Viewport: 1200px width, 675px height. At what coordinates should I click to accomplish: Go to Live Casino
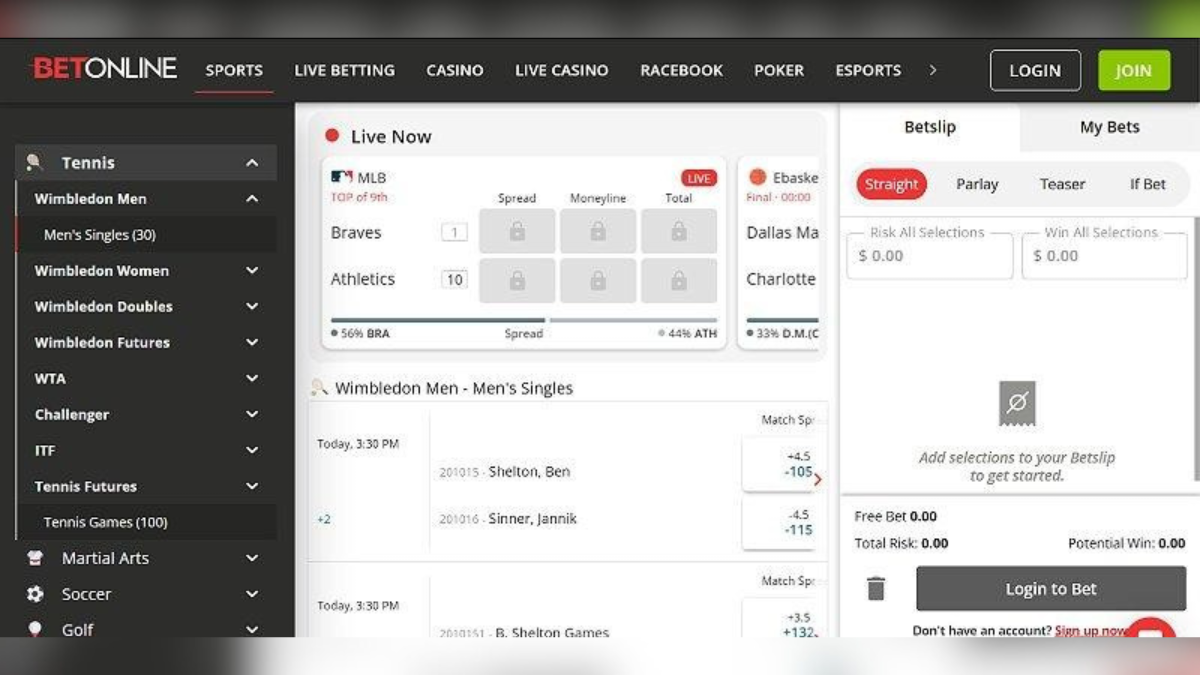click(x=562, y=70)
